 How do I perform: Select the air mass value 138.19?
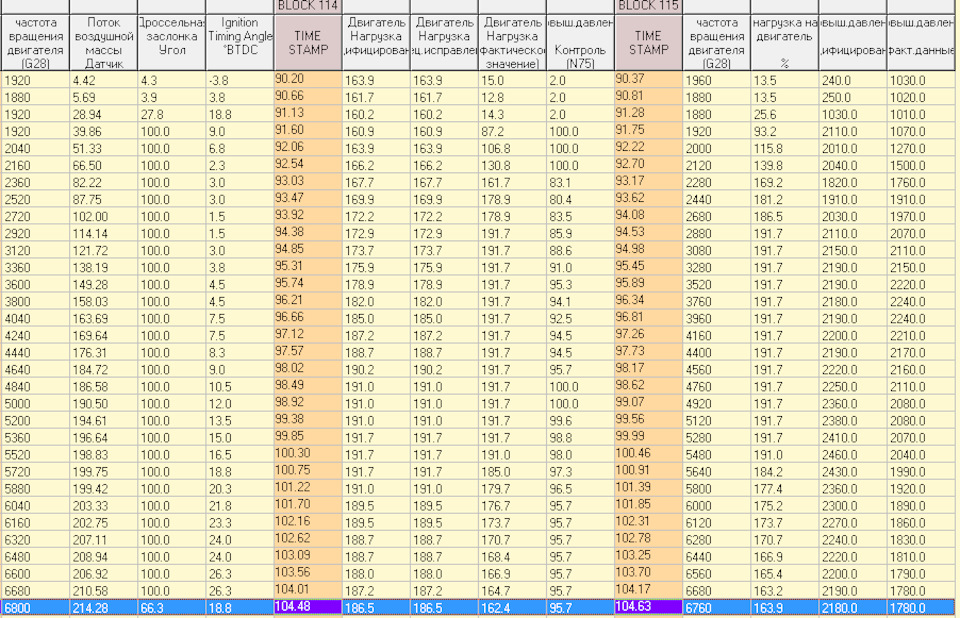point(103,268)
